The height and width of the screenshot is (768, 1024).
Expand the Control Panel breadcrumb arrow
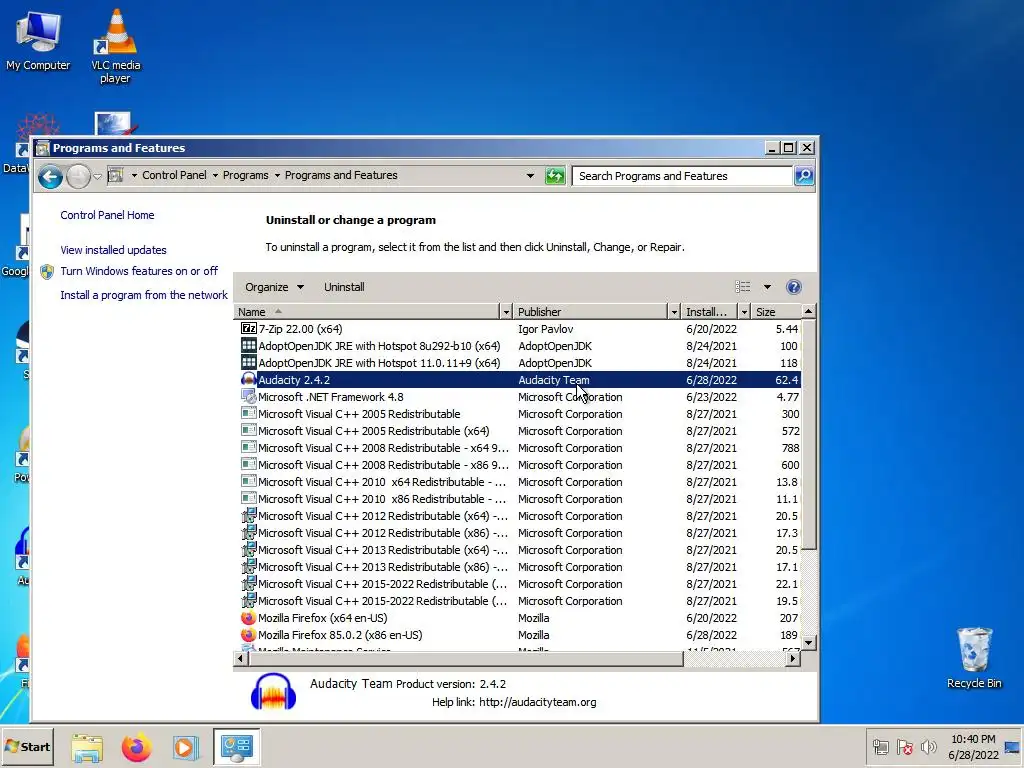click(215, 175)
